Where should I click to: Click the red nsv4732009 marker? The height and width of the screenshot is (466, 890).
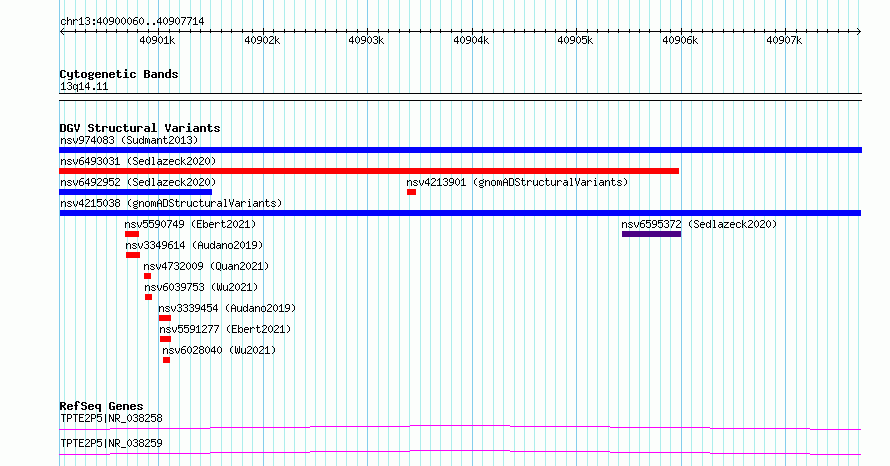(x=148, y=276)
